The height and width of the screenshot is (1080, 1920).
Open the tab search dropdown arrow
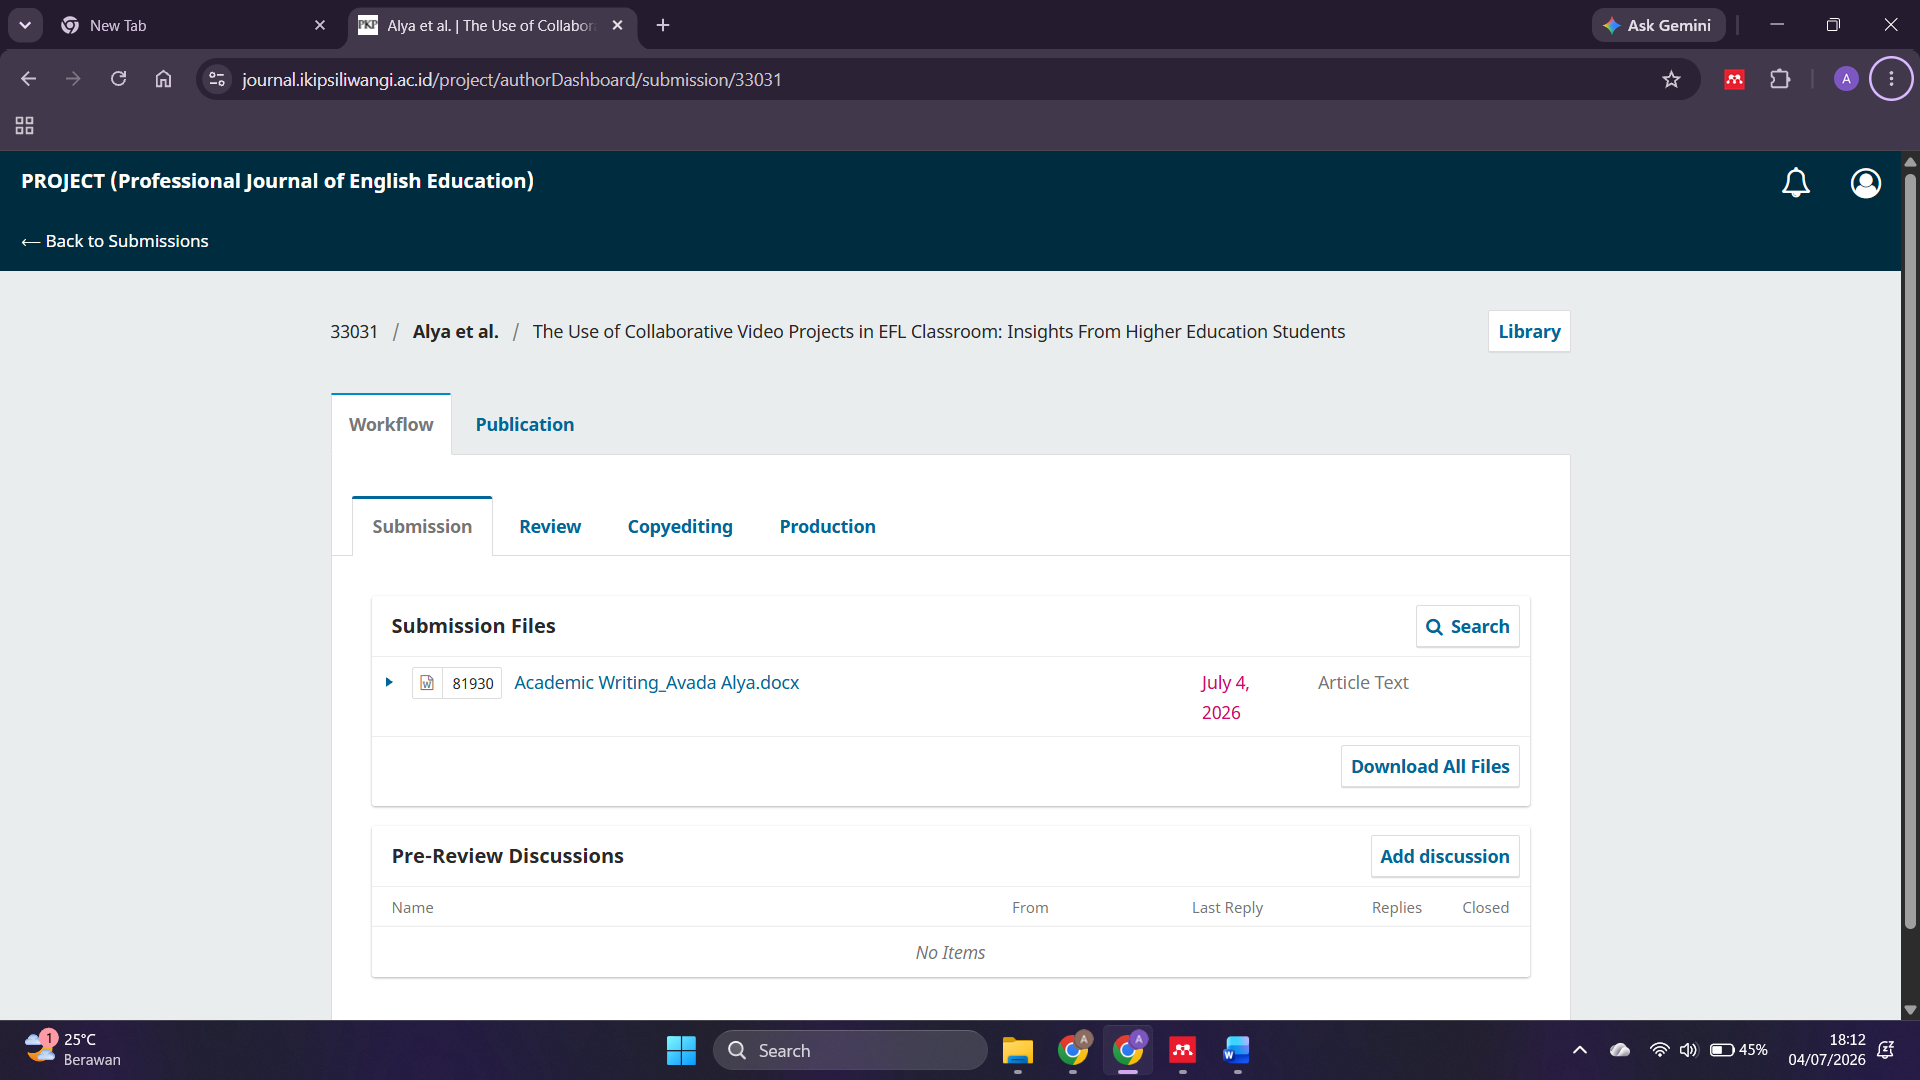point(25,25)
